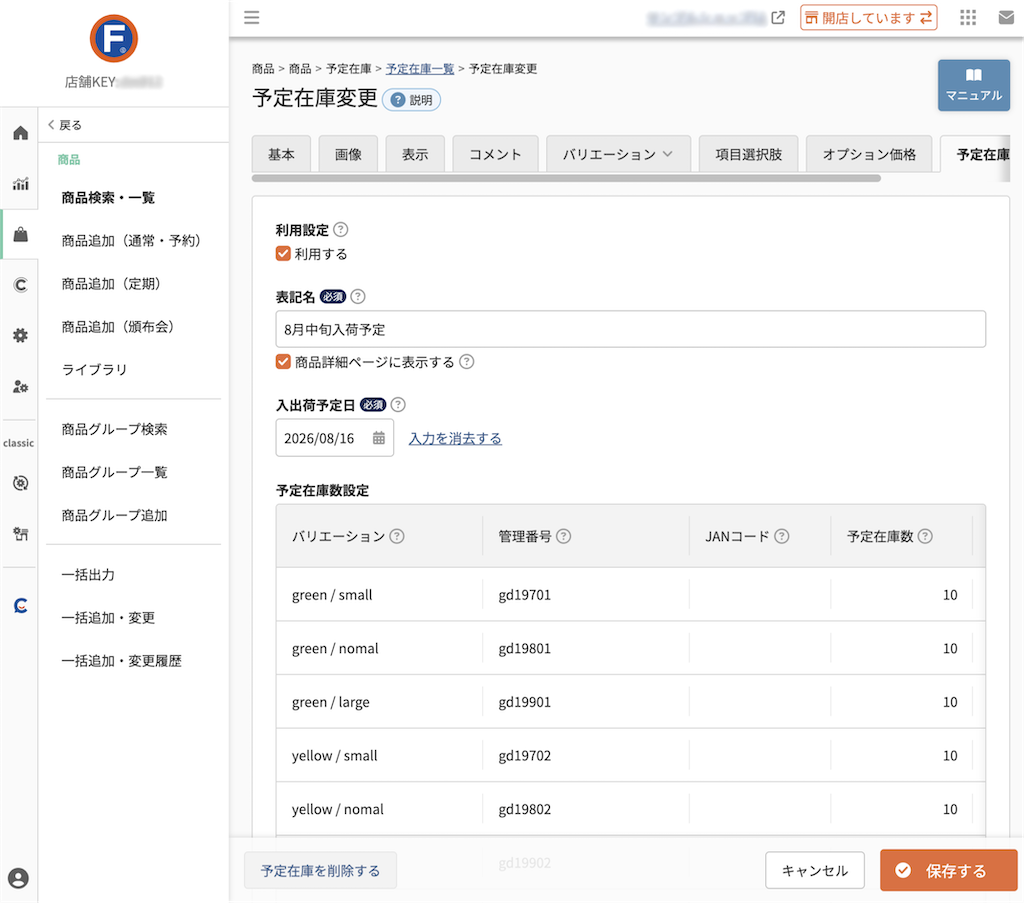
Task: Open the gray C sidebar icon
Action: (x=20, y=285)
